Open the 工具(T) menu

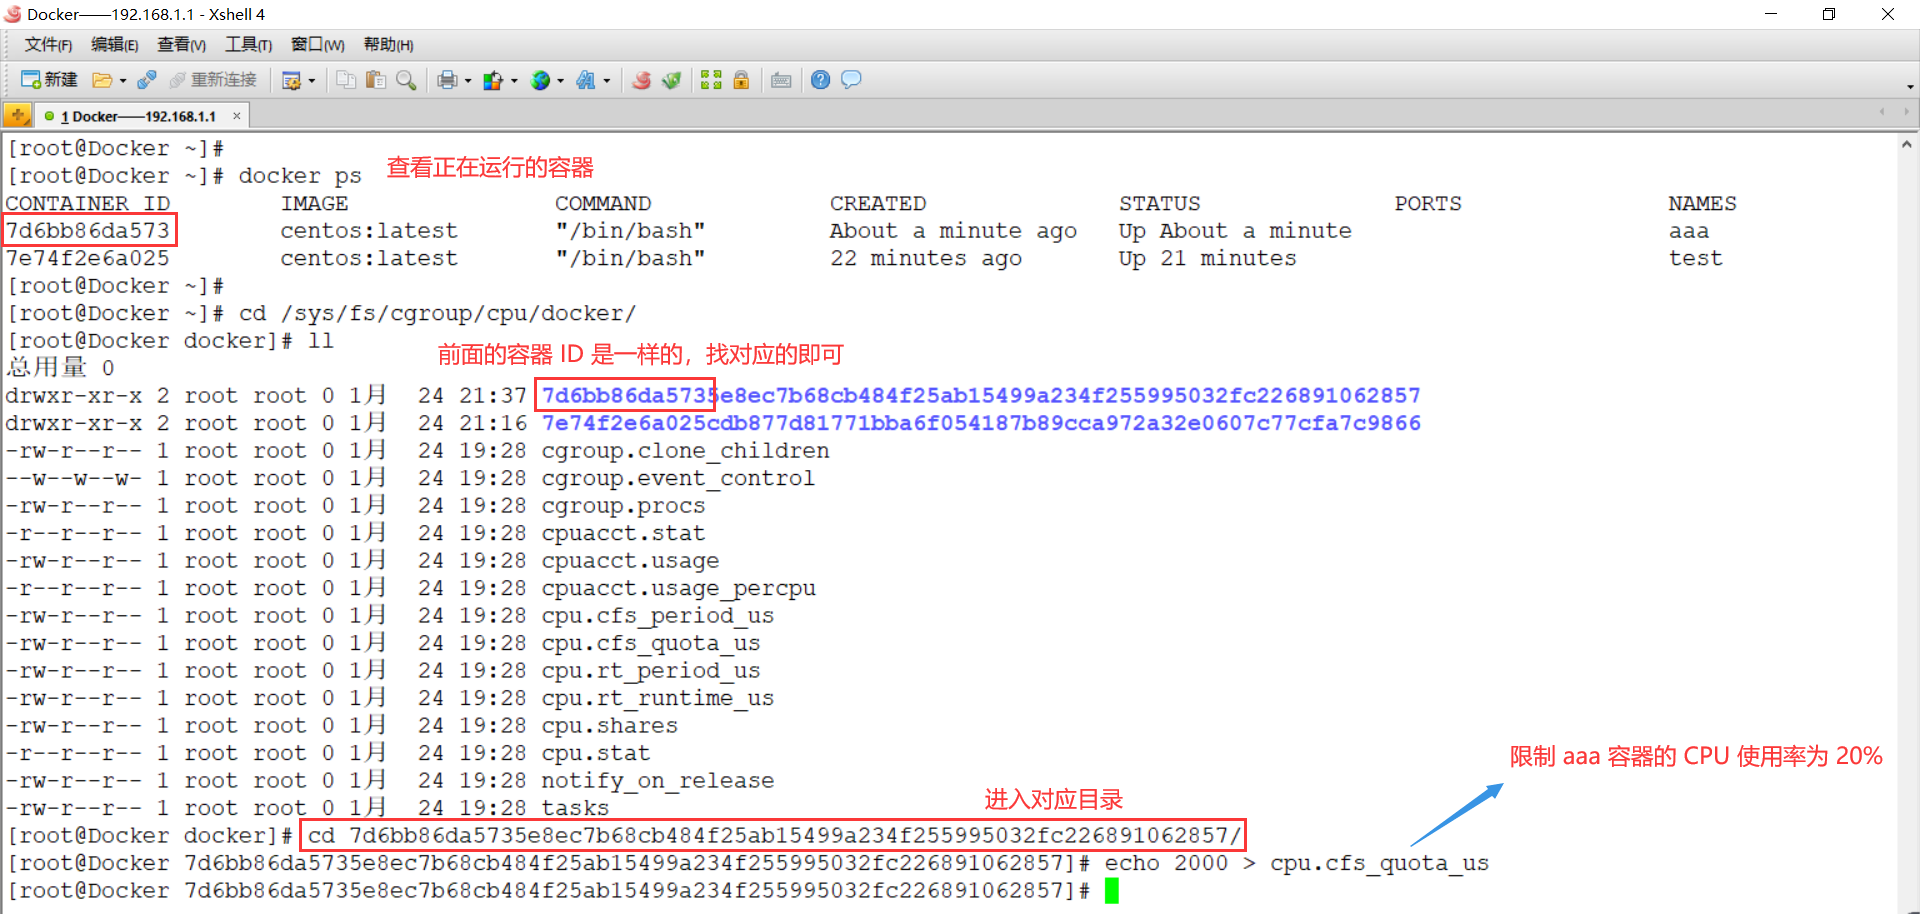[248, 45]
